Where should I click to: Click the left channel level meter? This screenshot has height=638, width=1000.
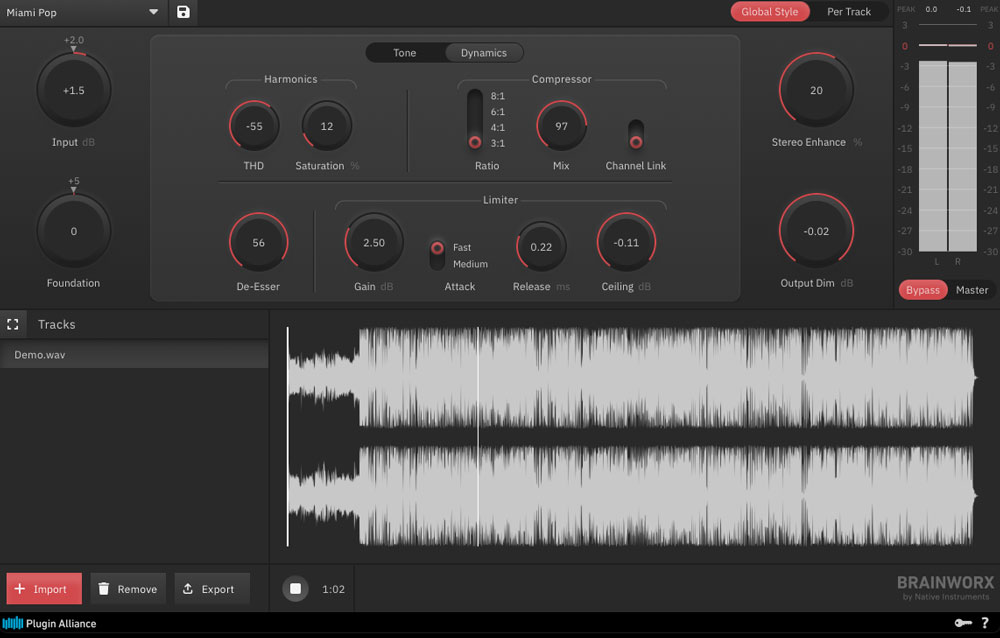click(x=932, y=156)
